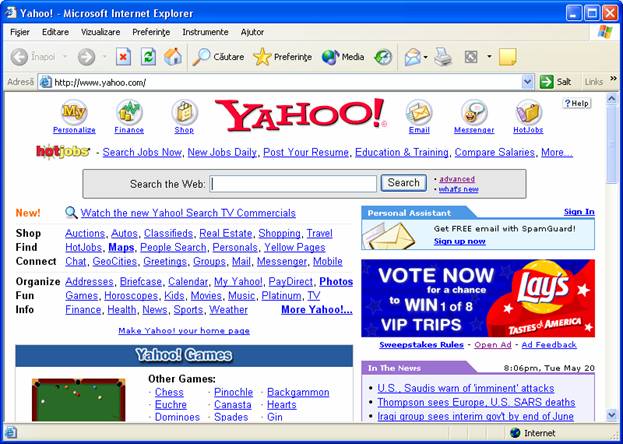Open the Yahoo Finance chart icon
This screenshot has height=444, width=623.
coord(129,112)
